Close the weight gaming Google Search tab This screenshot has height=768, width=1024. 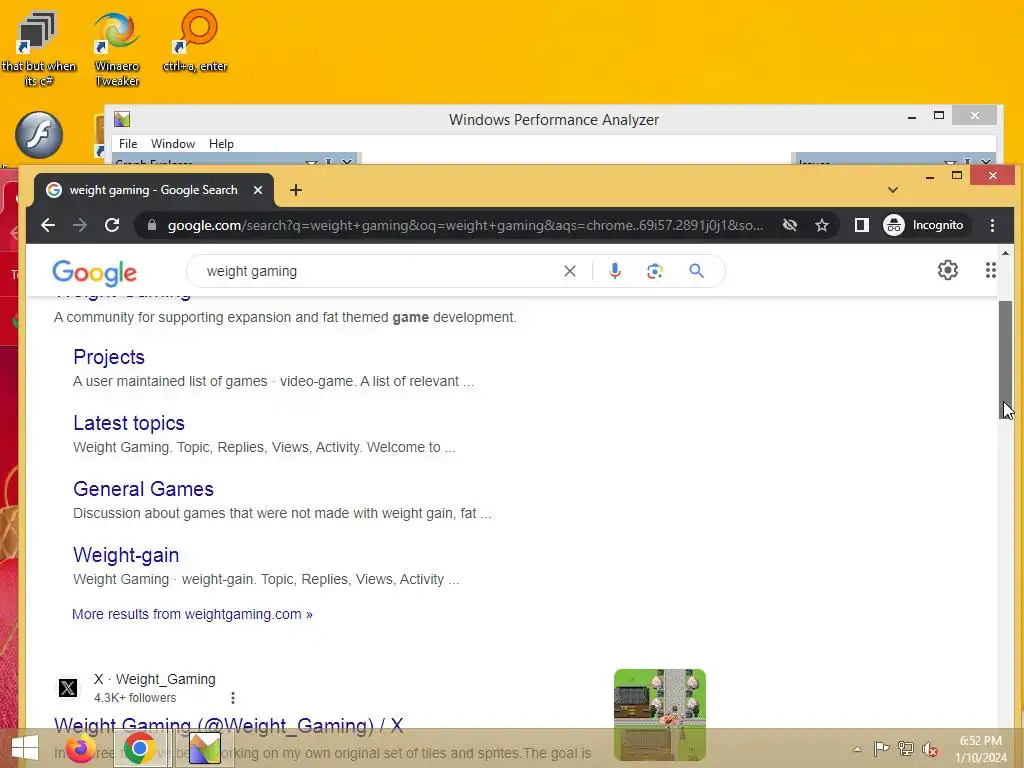(258, 190)
